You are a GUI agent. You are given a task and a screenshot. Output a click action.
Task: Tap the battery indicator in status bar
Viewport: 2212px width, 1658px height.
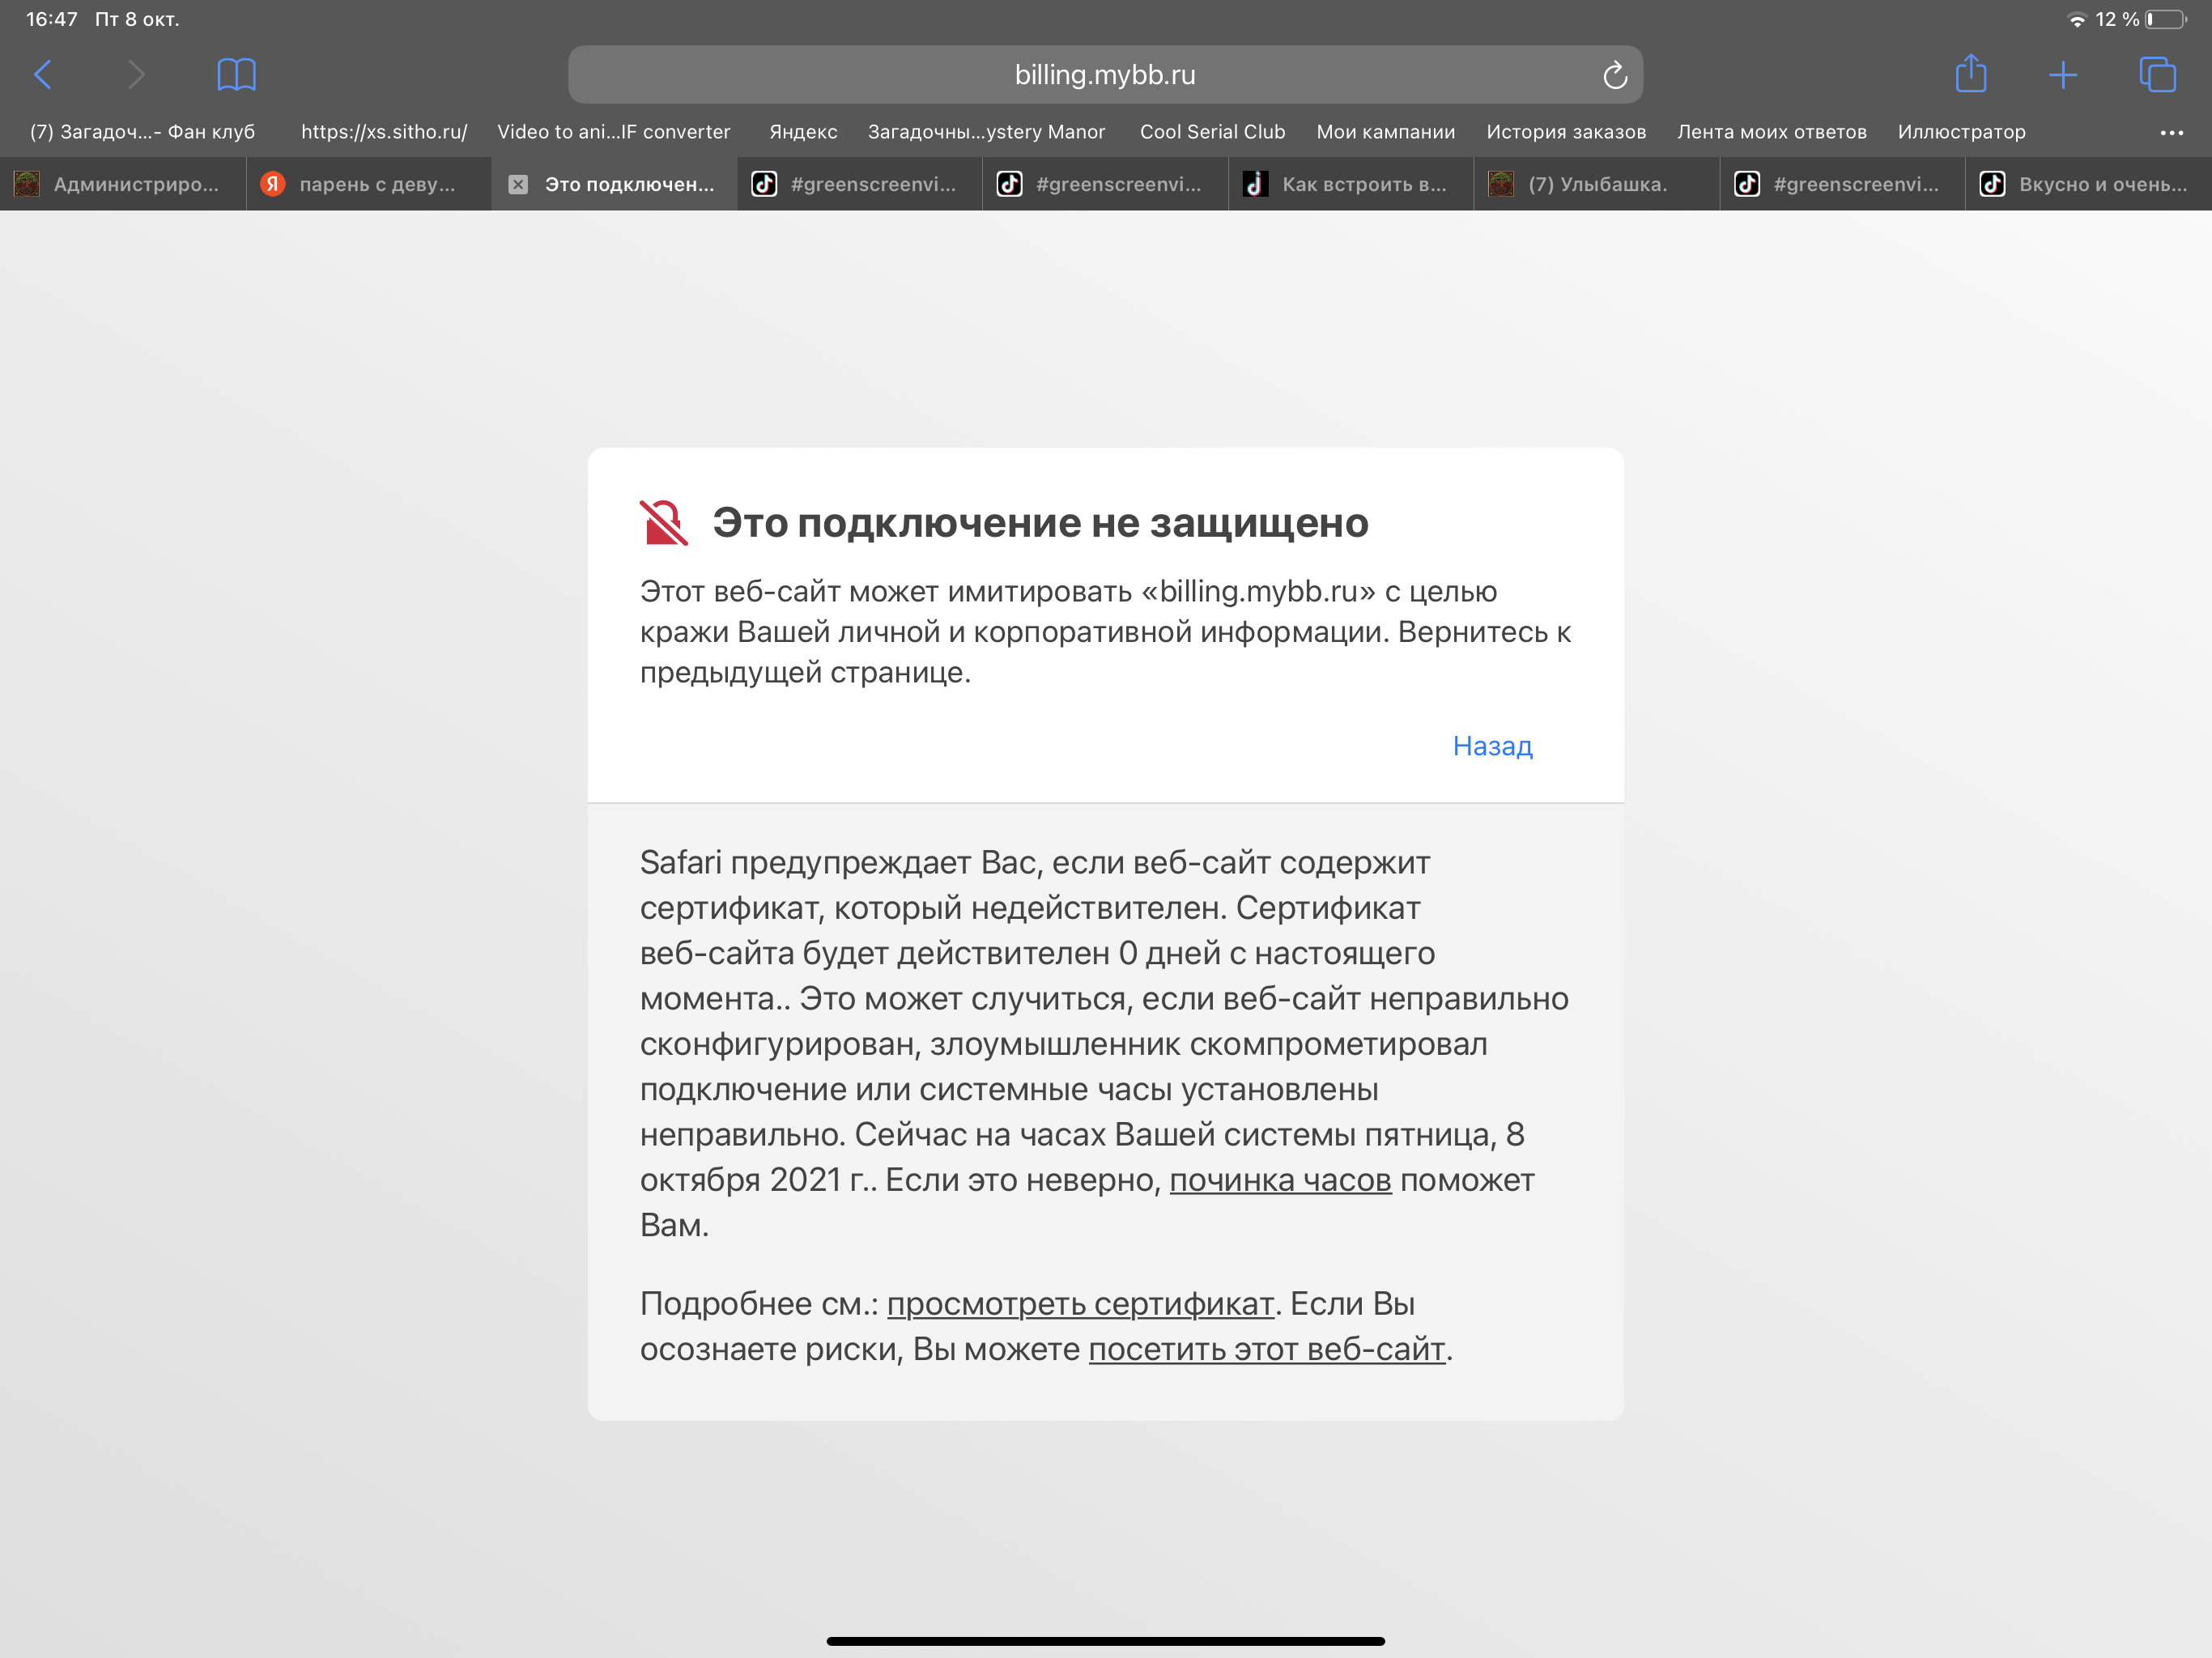pyautogui.click(x=2165, y=19)
